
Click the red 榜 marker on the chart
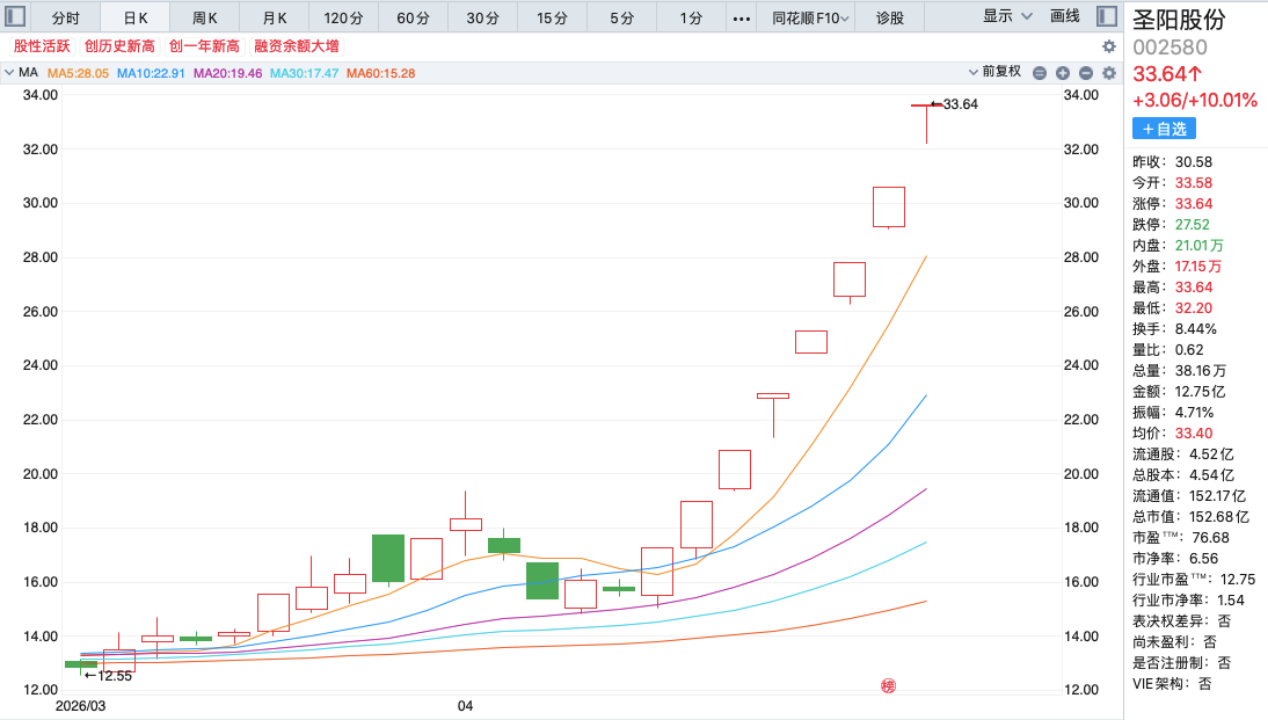pyautogui.click(x=887, y=685)
